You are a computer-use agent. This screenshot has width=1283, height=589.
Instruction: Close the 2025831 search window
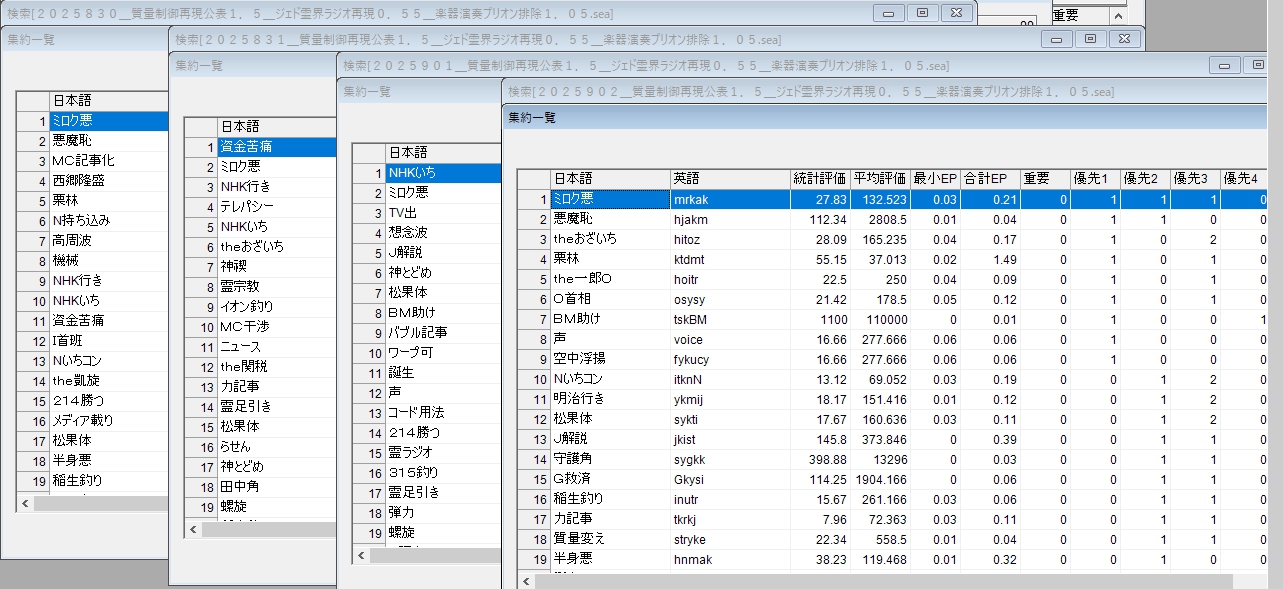coord(1124,39)
